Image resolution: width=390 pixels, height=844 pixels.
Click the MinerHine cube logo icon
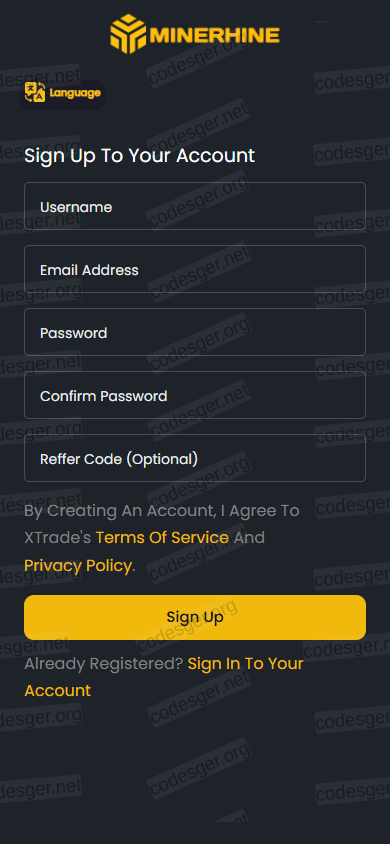(x=128, y=34)
